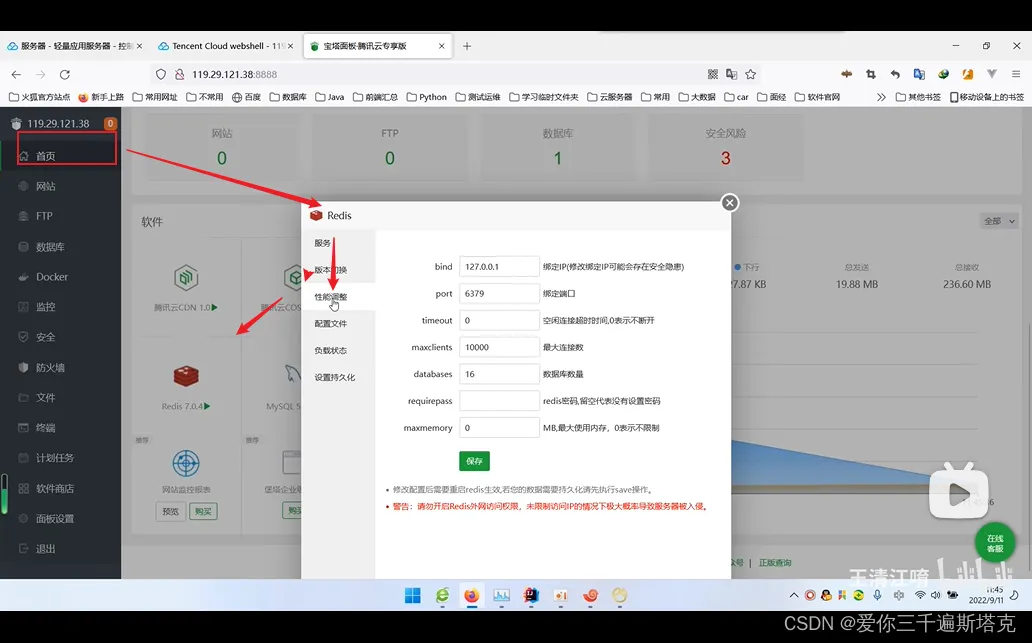
Task: Click the port input field
Action: click(499, 294)
